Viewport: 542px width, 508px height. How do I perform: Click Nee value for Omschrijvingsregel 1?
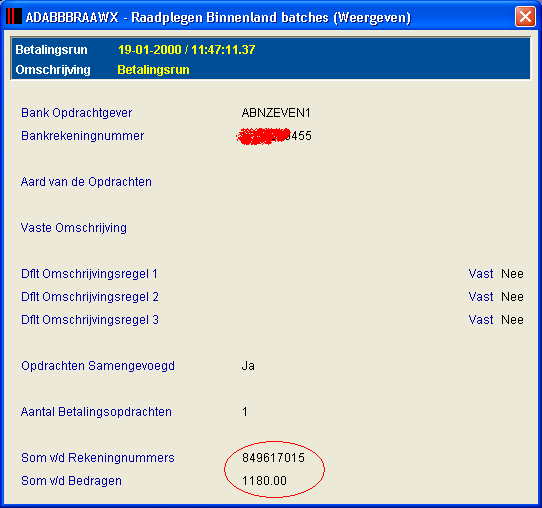512,274
